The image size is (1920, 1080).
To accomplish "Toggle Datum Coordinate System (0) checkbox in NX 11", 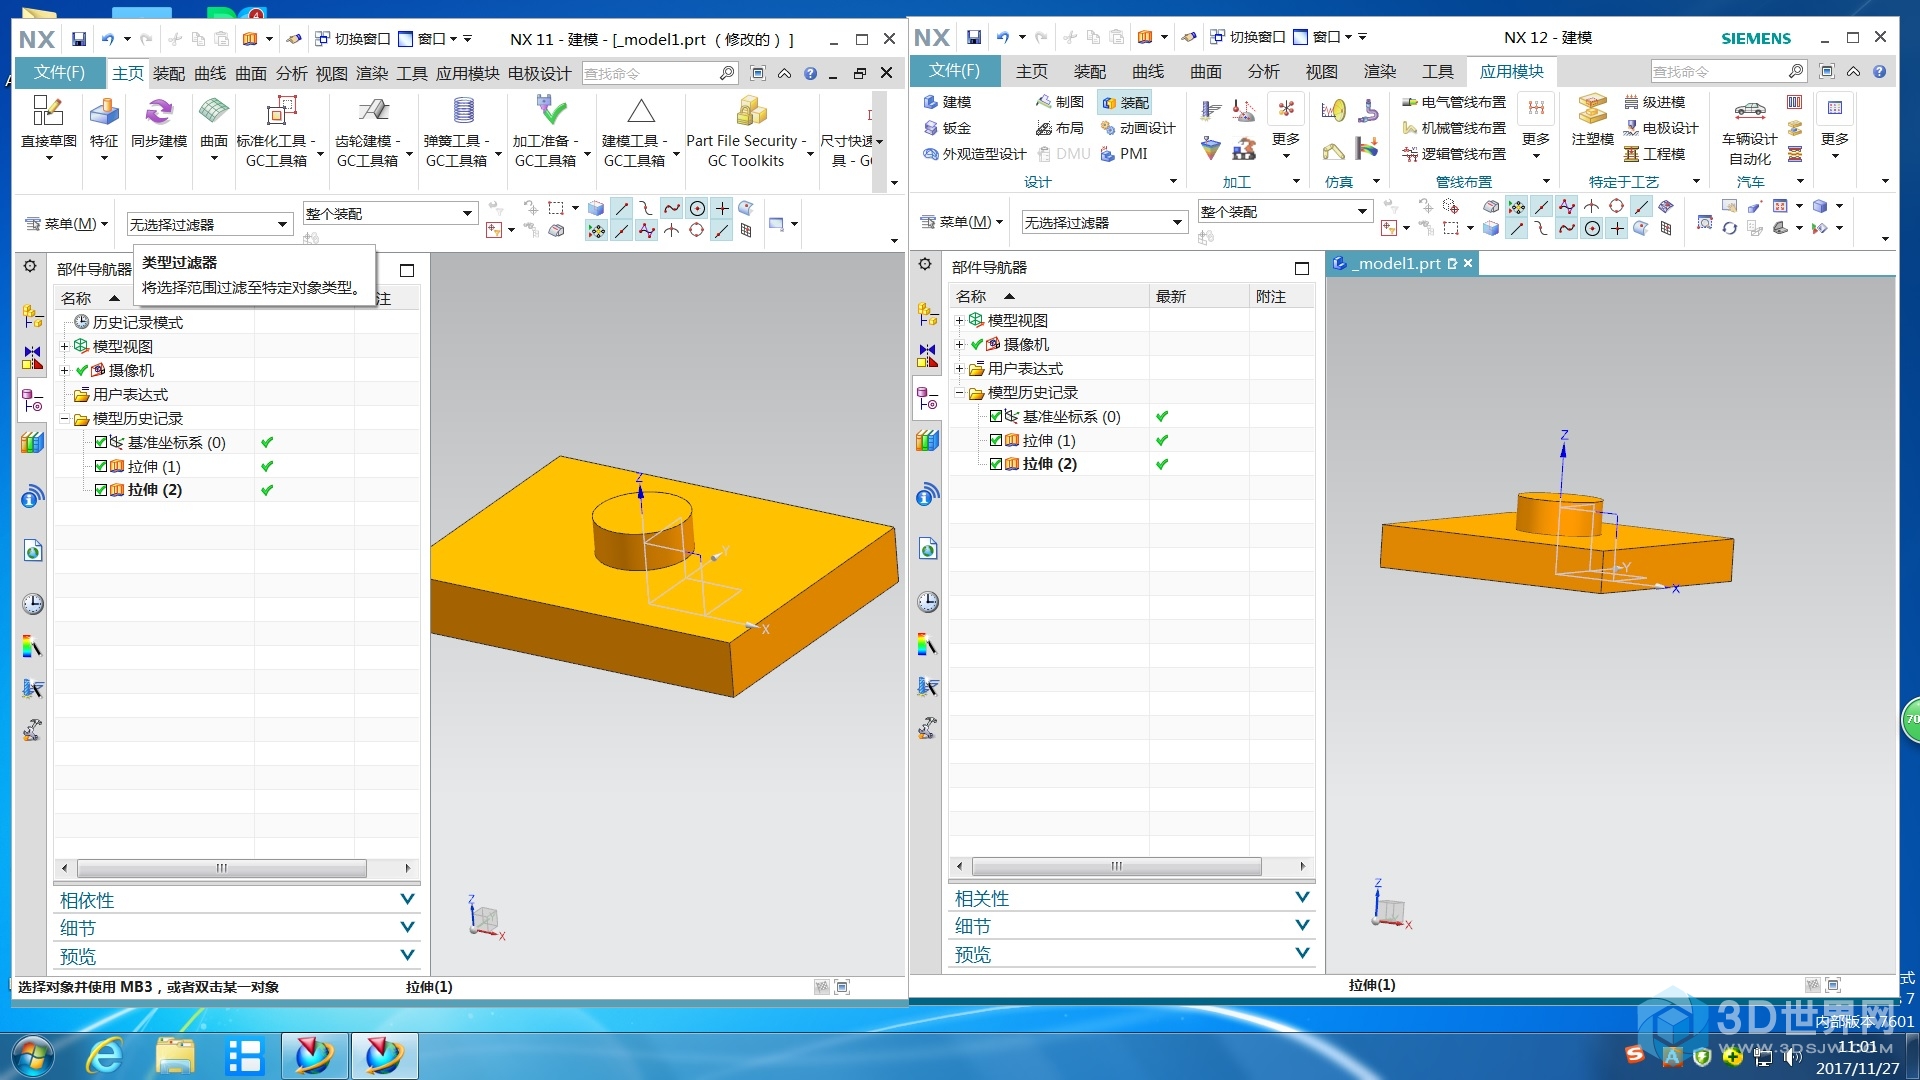I will pos(101,442).
